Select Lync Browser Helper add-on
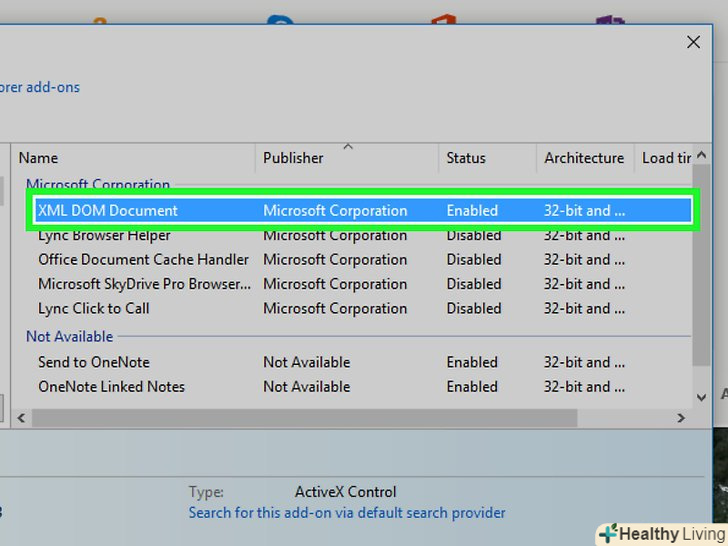 [104, 236]
